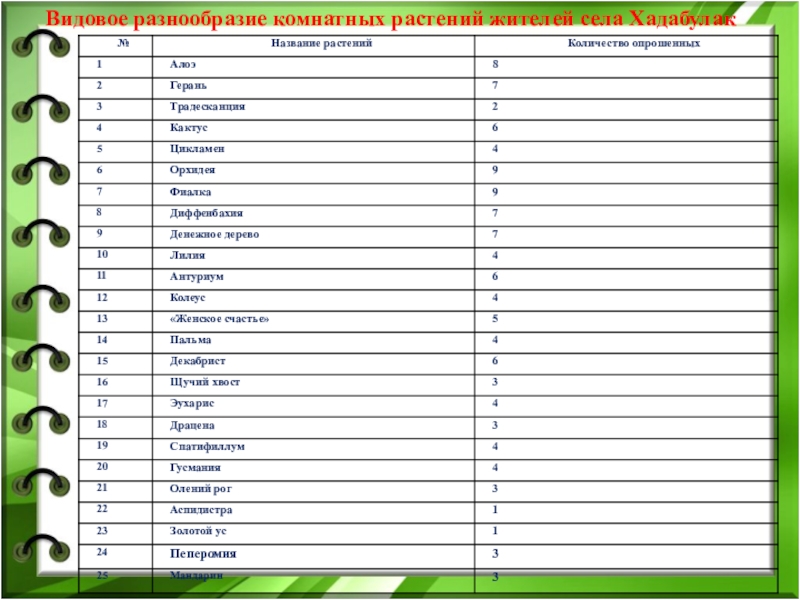Image resolution: width=800 pixels, height=600 pixels.
Task: Click the red slide title mentioning Хадабулак
Action: coord(391,19)
